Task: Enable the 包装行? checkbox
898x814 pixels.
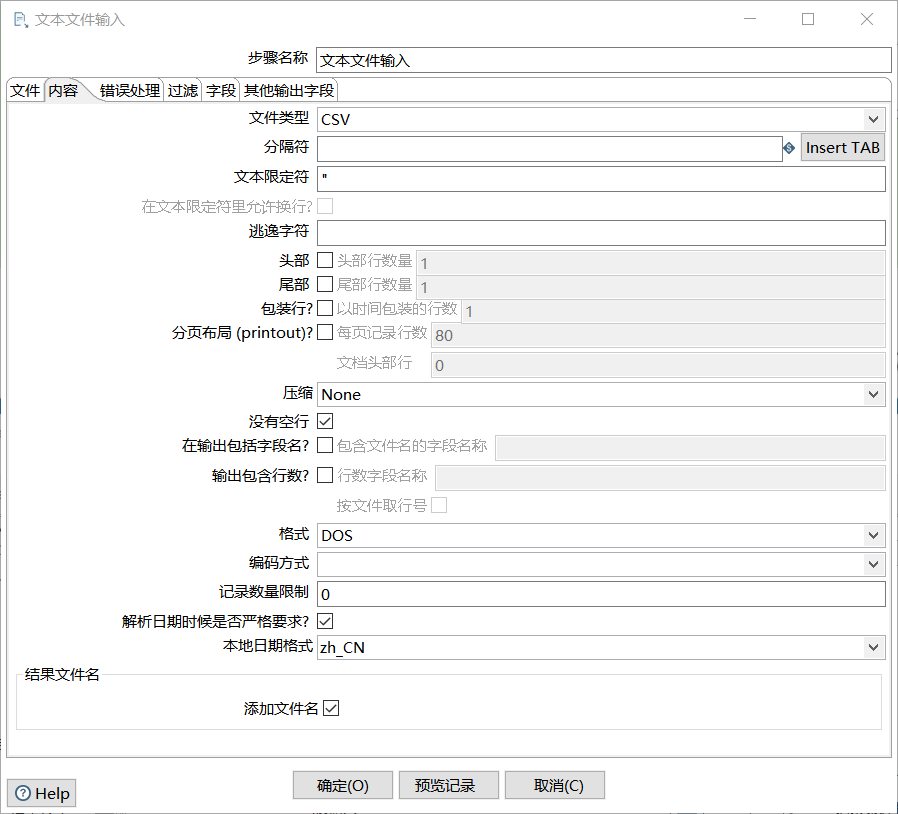Action: 325,308
